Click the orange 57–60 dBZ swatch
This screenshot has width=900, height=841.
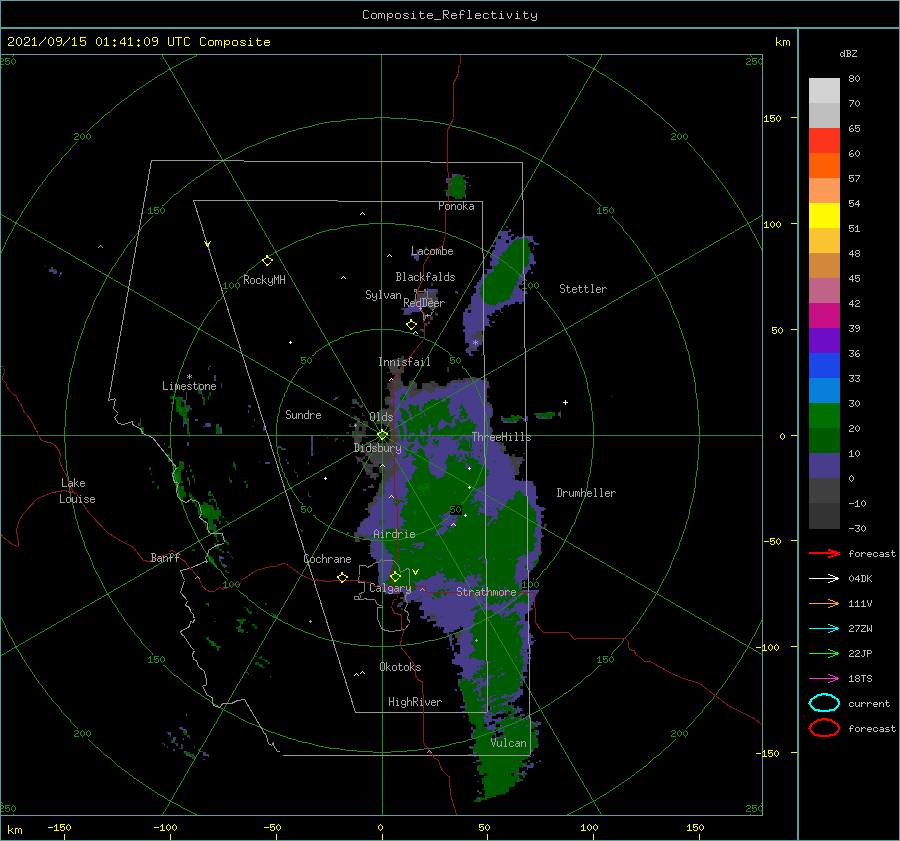click(x=824, y=165)
